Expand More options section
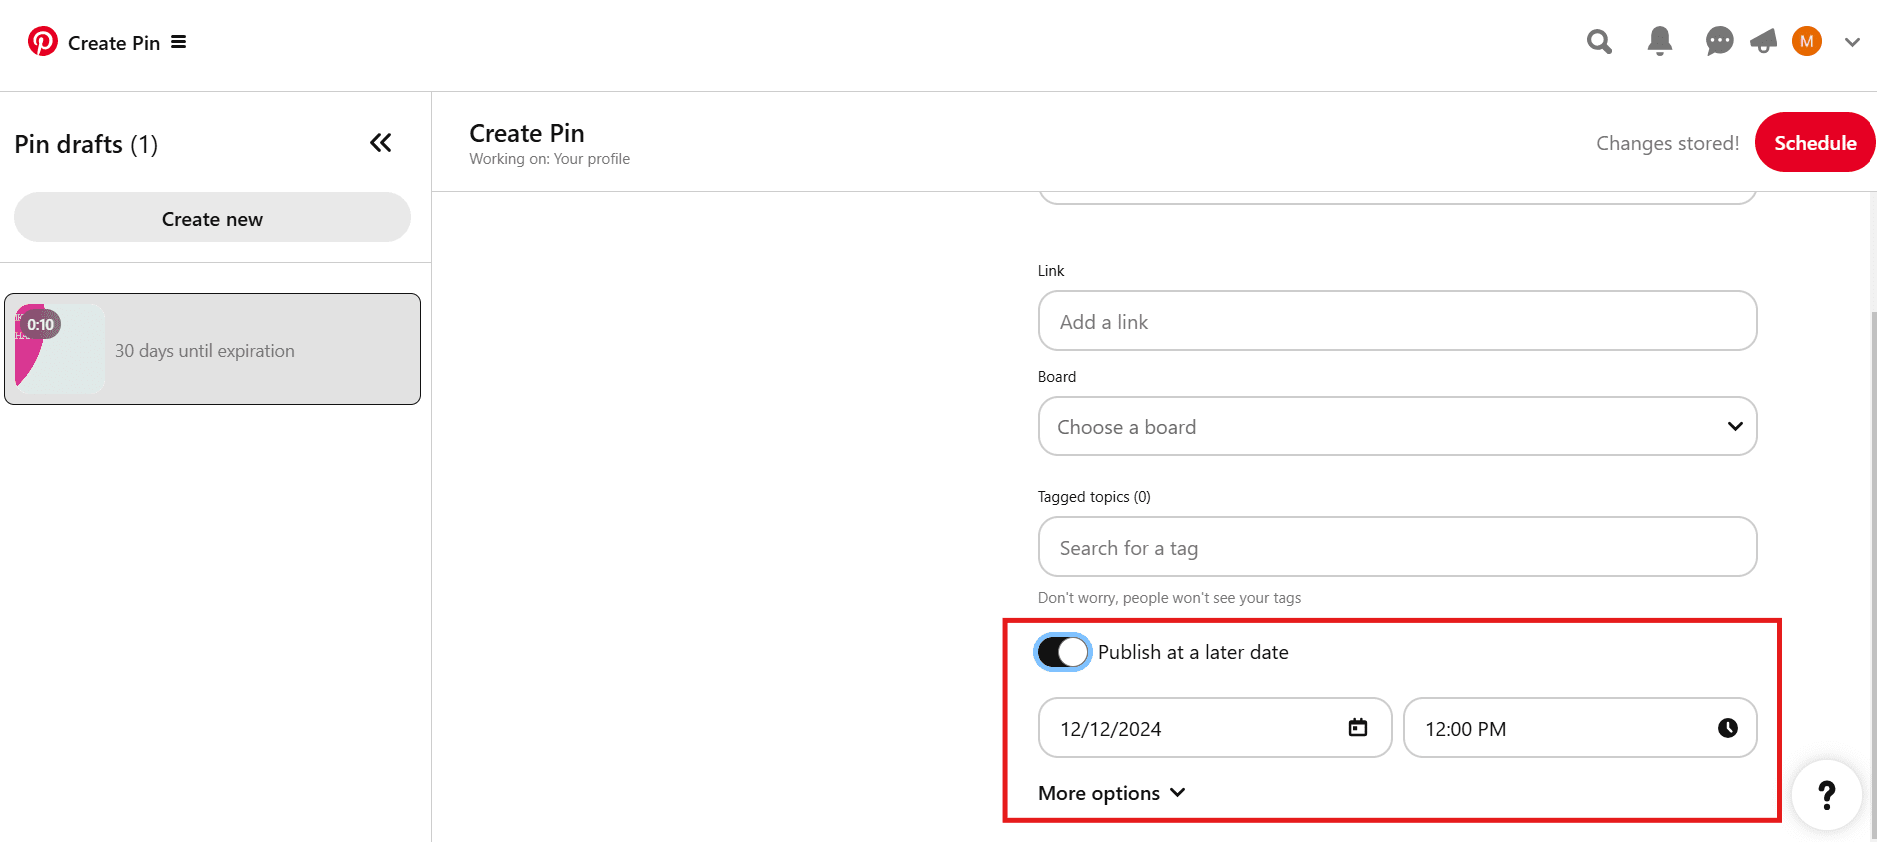 coord(1111,793)
